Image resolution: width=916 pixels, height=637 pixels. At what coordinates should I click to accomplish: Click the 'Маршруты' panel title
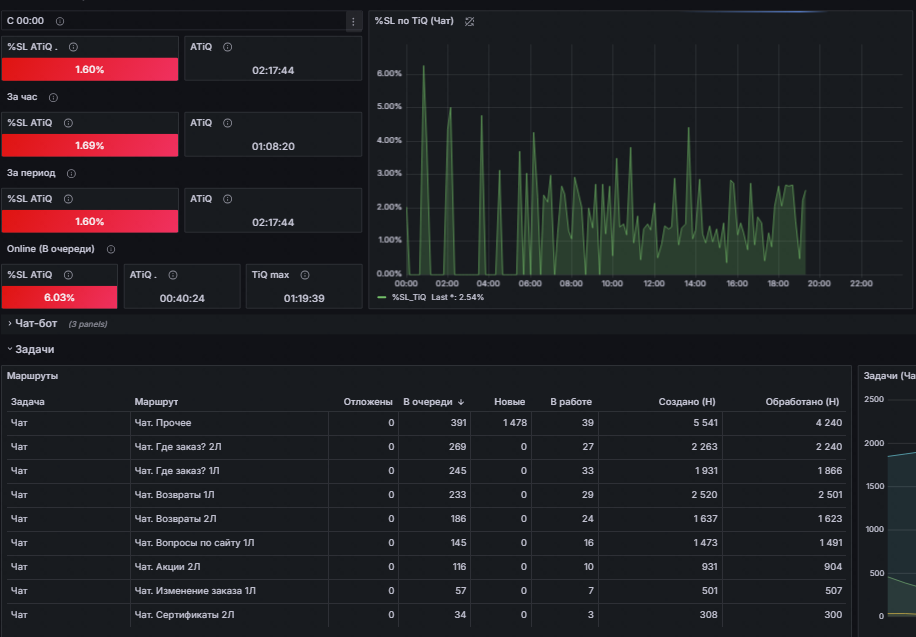click(32, 376)
